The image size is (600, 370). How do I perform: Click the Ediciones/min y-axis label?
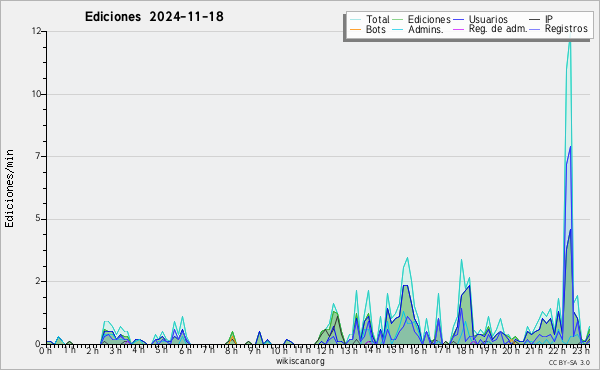[x=9, y=188]
